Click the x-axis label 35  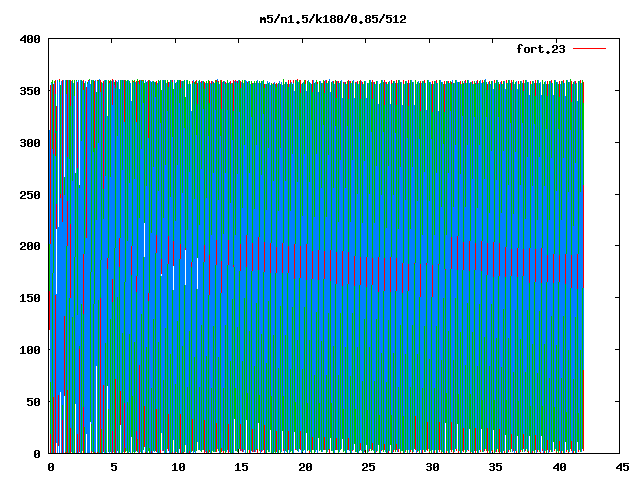point(496,467)
